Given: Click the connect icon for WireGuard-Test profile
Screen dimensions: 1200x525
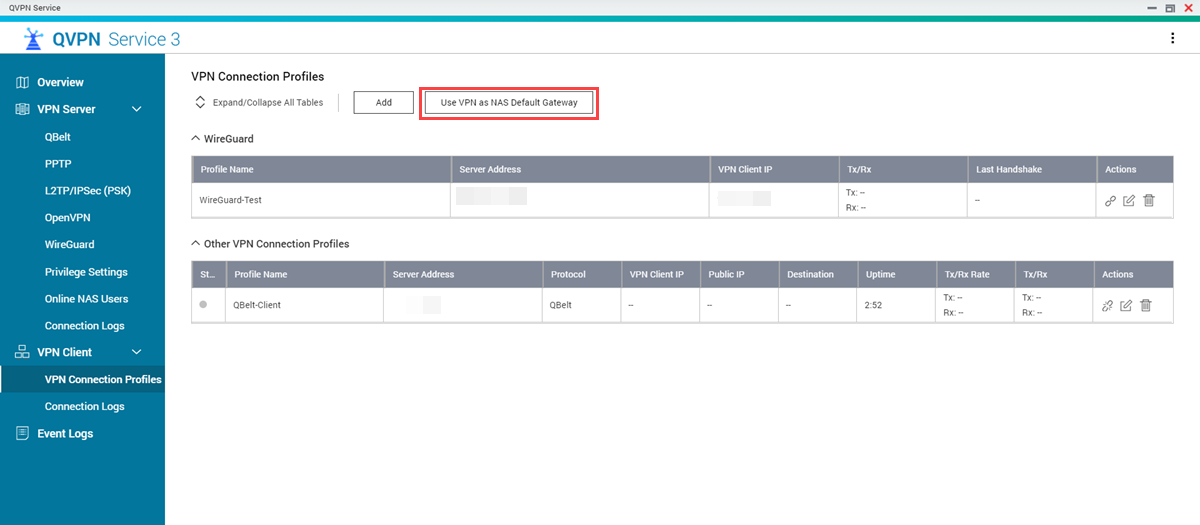Looking at the screenshot, I should tap(1110, 201).
